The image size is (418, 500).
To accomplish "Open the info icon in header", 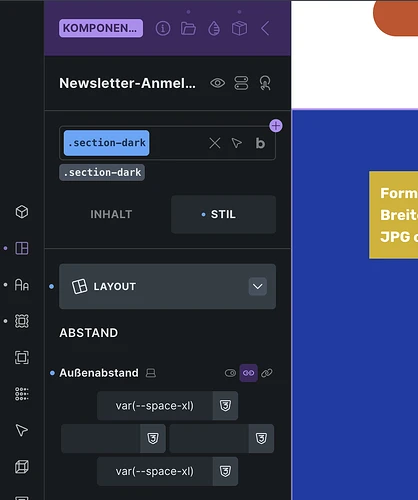I will click(x=163, y=29).
